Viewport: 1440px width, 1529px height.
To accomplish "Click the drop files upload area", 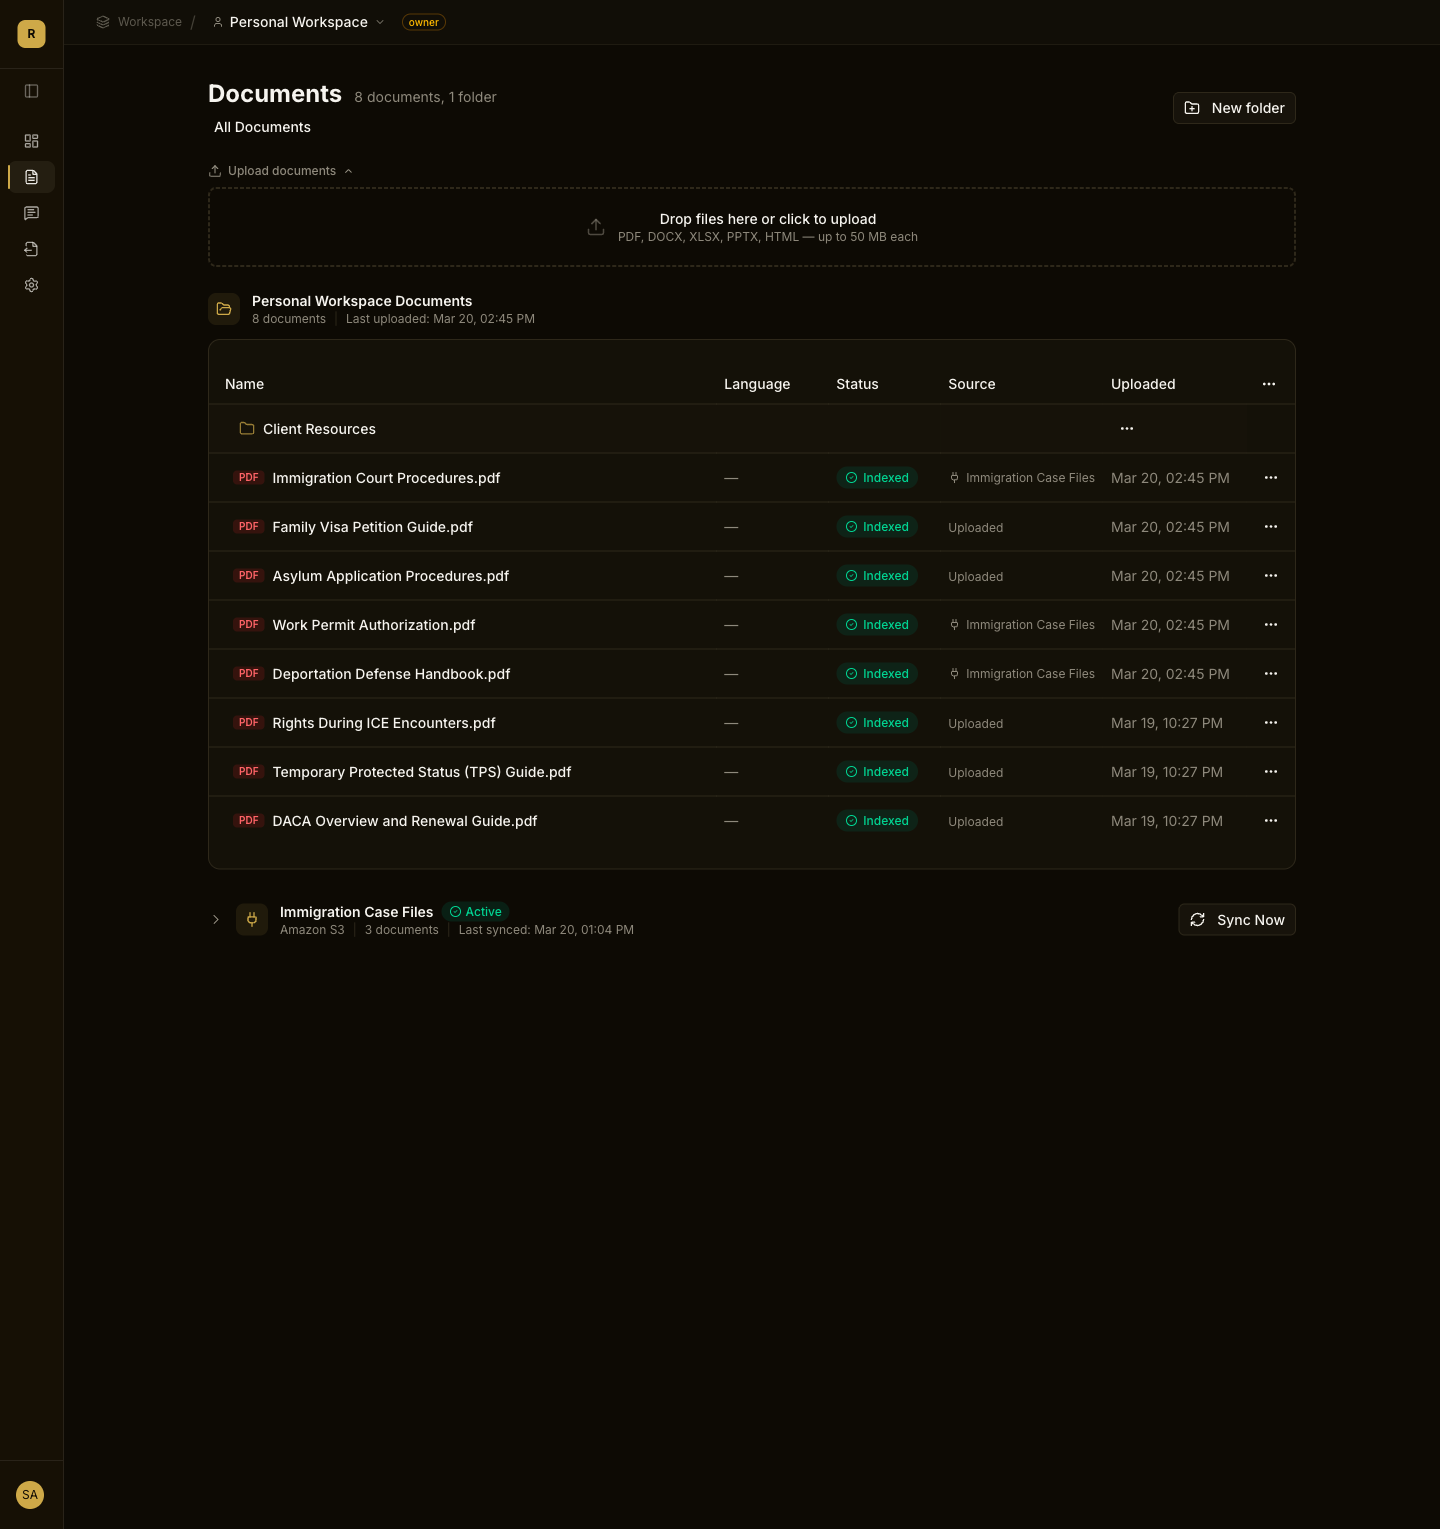I will 752,227.
